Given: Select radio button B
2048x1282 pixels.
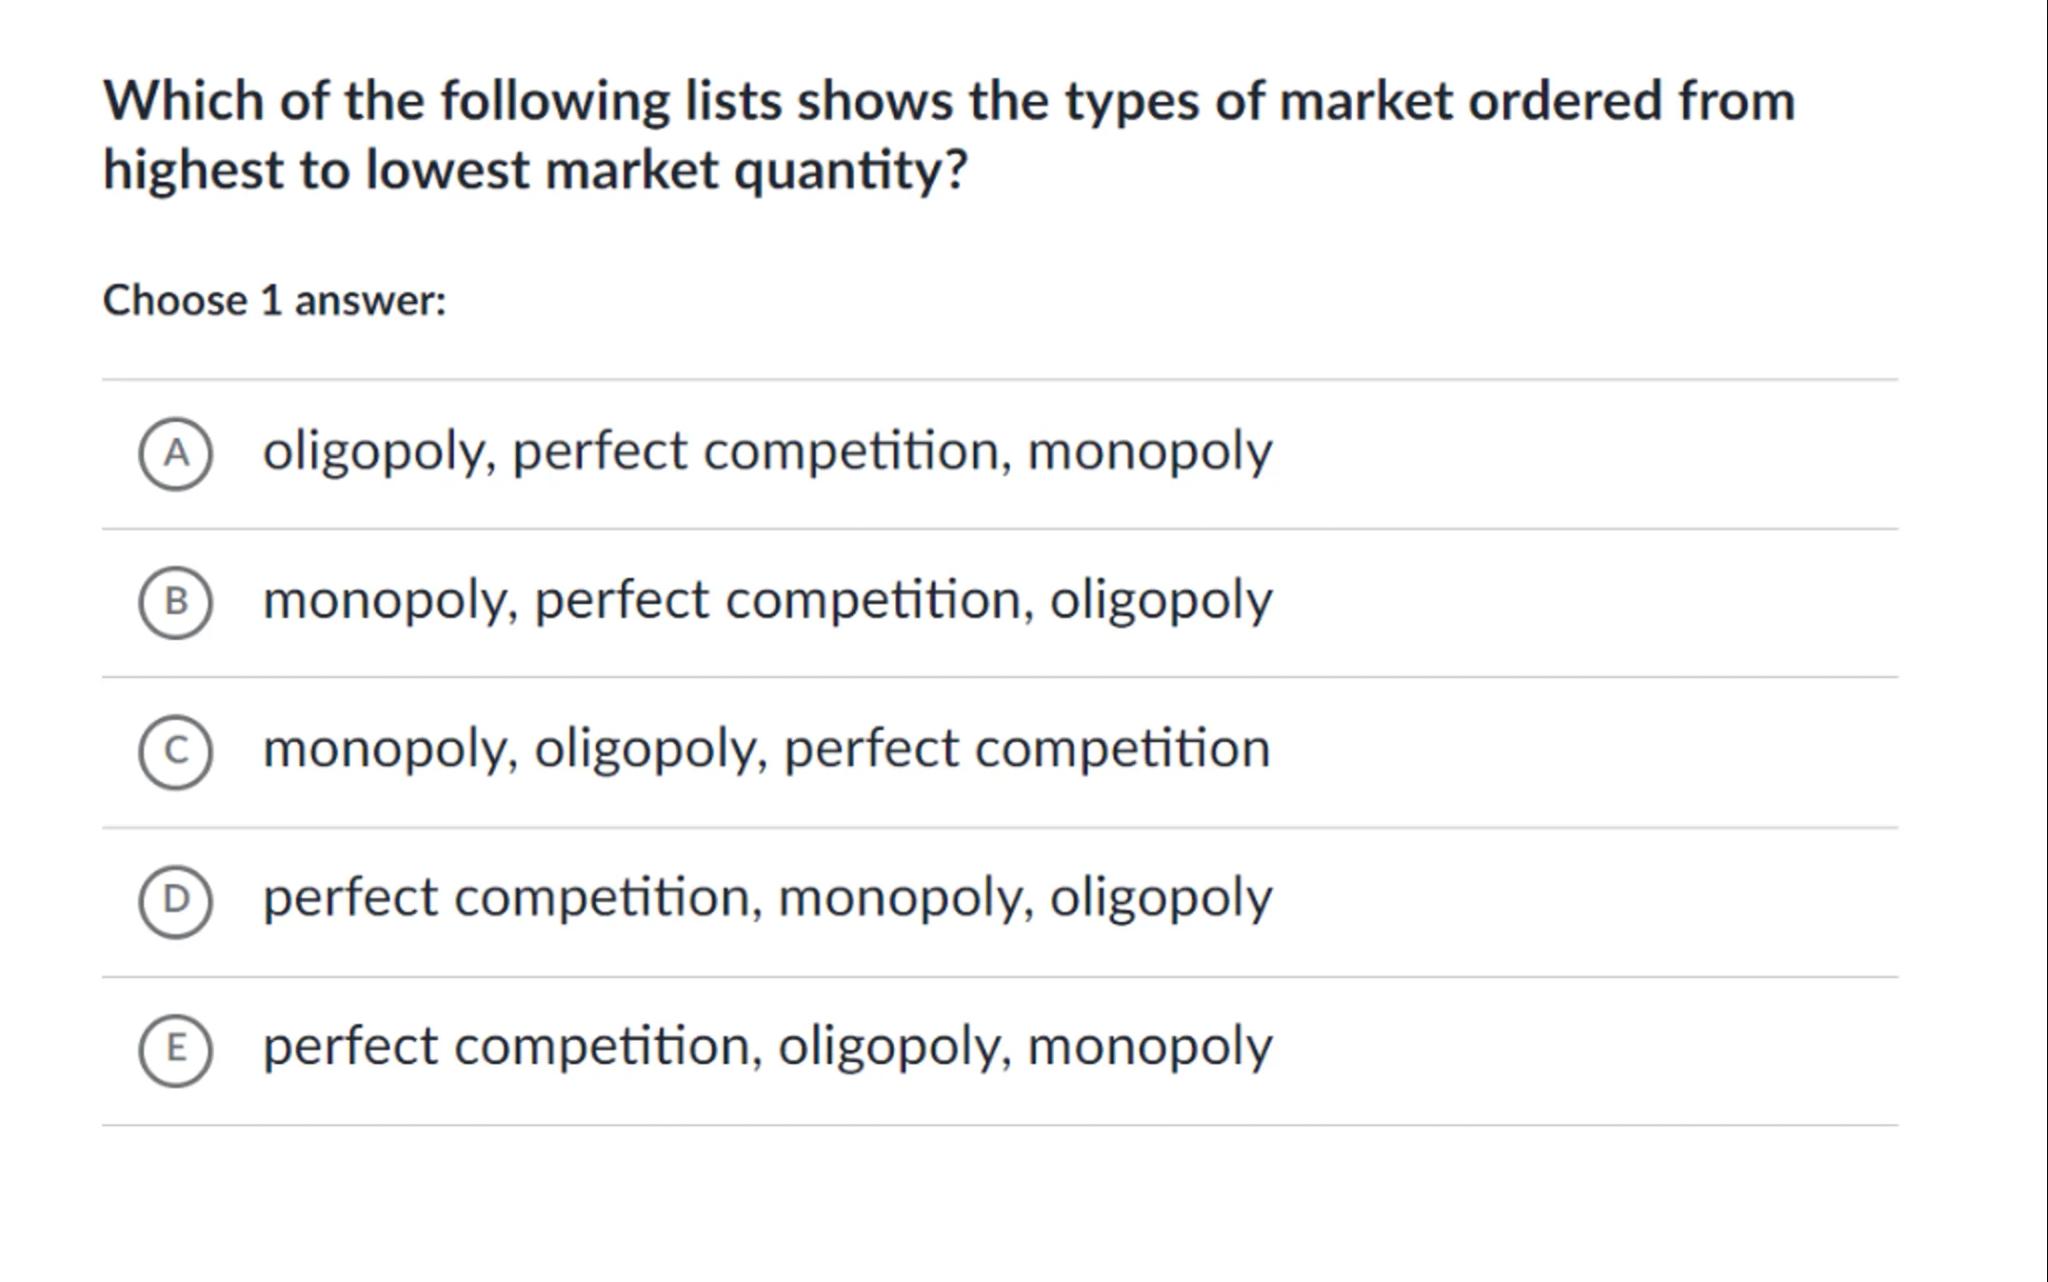Looking at the screenshot, I should tap(175, 602).
